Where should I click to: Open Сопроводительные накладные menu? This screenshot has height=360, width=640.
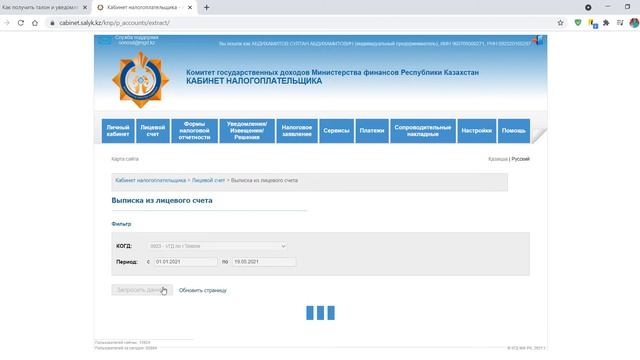click(423, 131)
